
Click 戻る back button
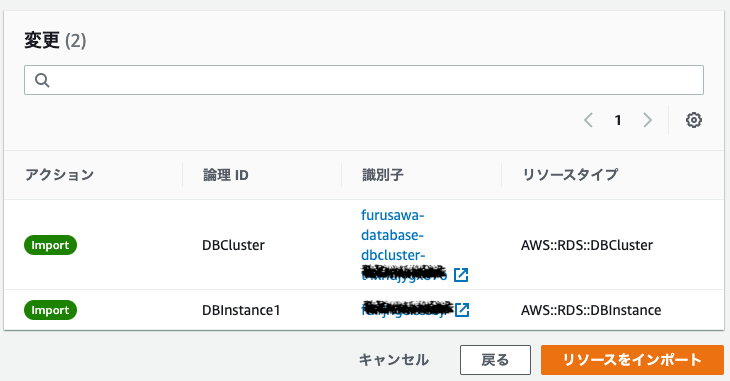[x=495, y=360]
